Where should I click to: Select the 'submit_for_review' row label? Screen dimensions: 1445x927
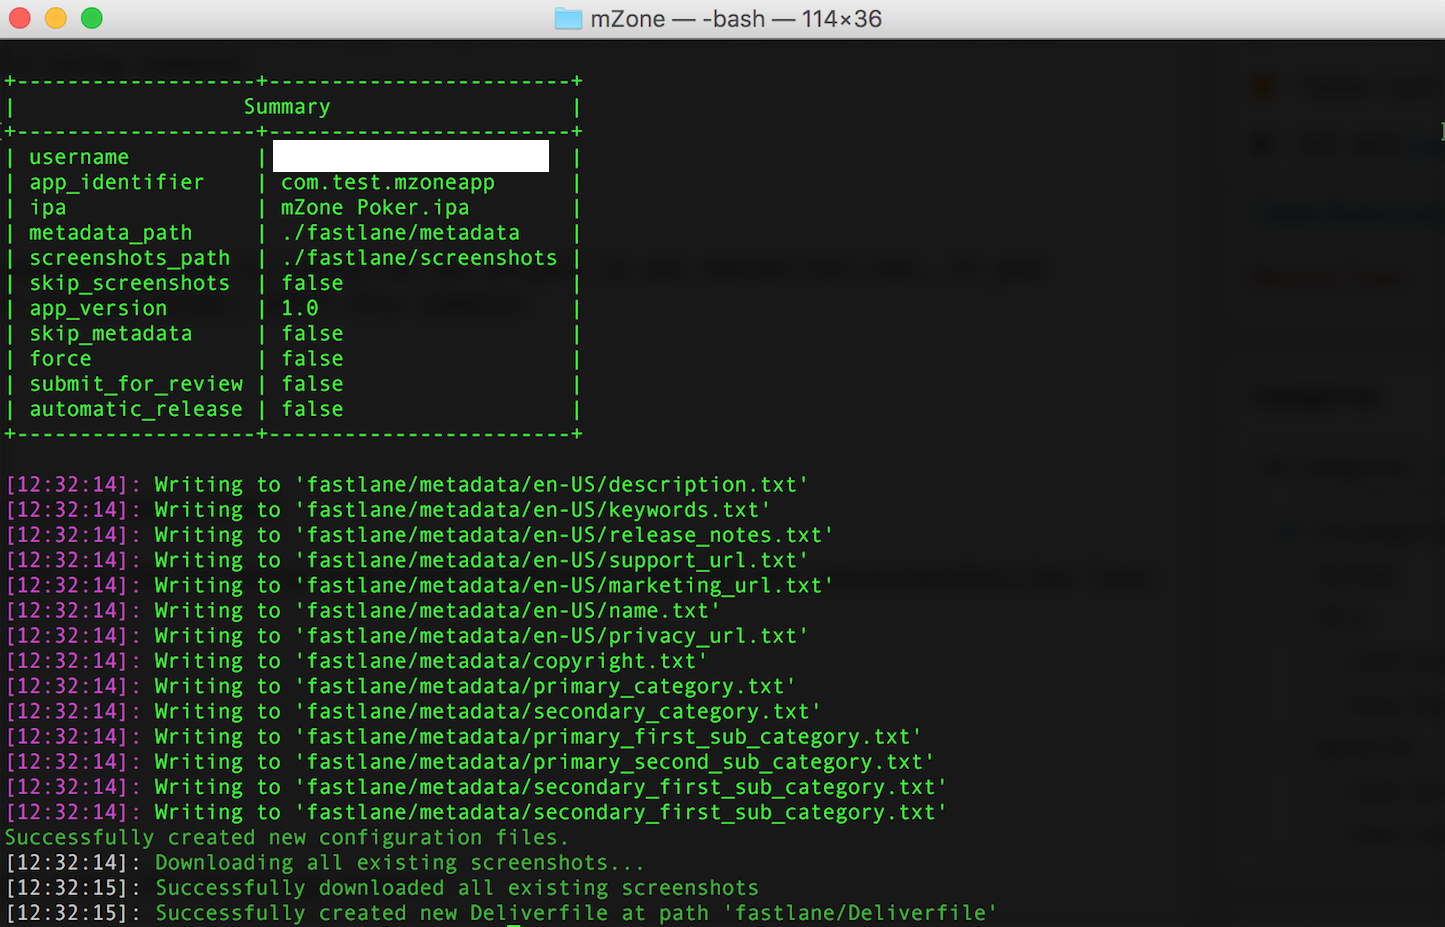pyautogui.click(x=136, y=384)
